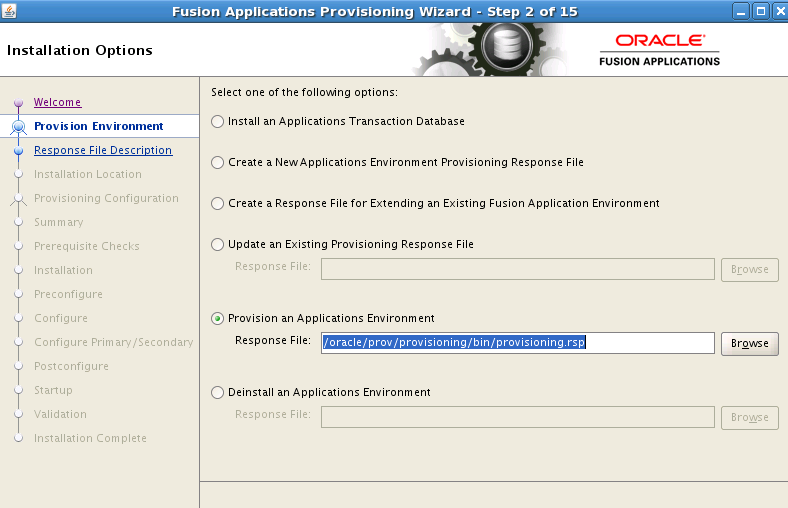Viewport: 788px width, 508px height.
Task: Click the Provision Environment step marker icon
Action: [x=18, y=126]
